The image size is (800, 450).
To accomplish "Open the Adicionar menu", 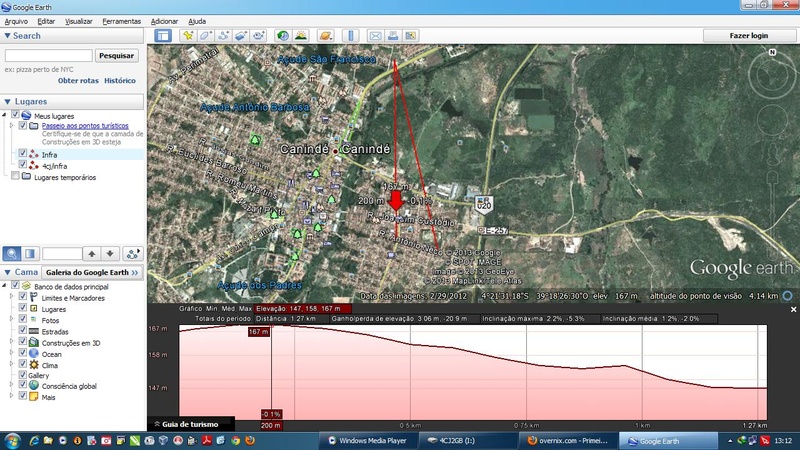I will 164,21.
